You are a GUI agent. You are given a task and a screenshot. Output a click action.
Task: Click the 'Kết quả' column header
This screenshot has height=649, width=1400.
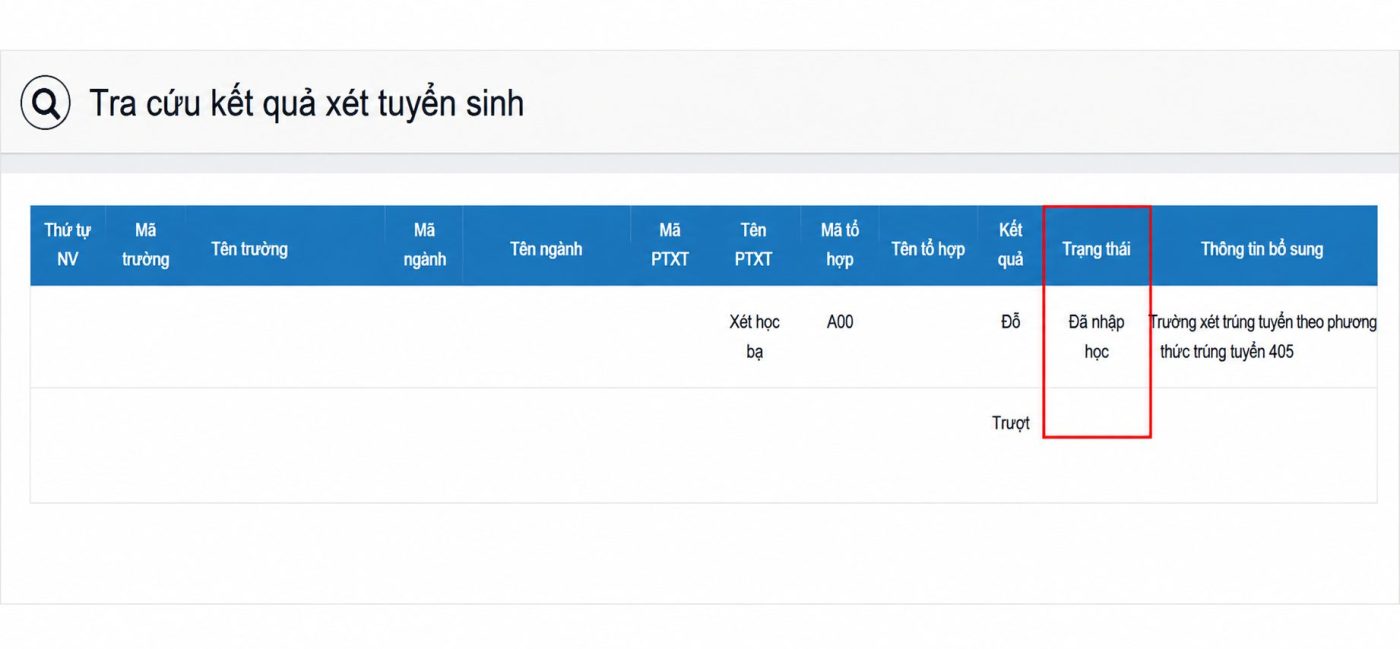click(1011, 245)
